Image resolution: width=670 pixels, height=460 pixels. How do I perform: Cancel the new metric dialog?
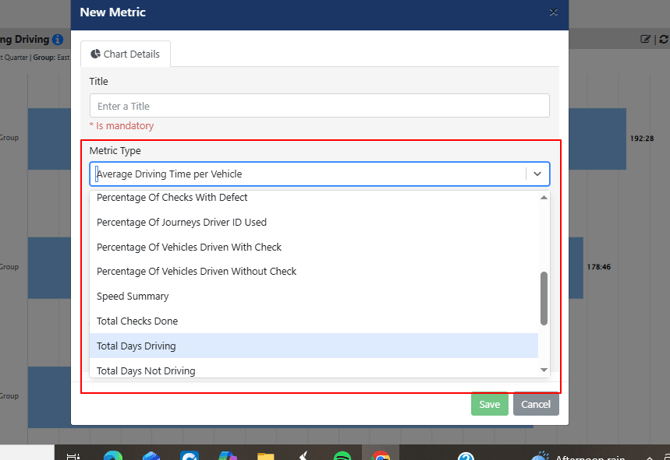pos(535,404)
